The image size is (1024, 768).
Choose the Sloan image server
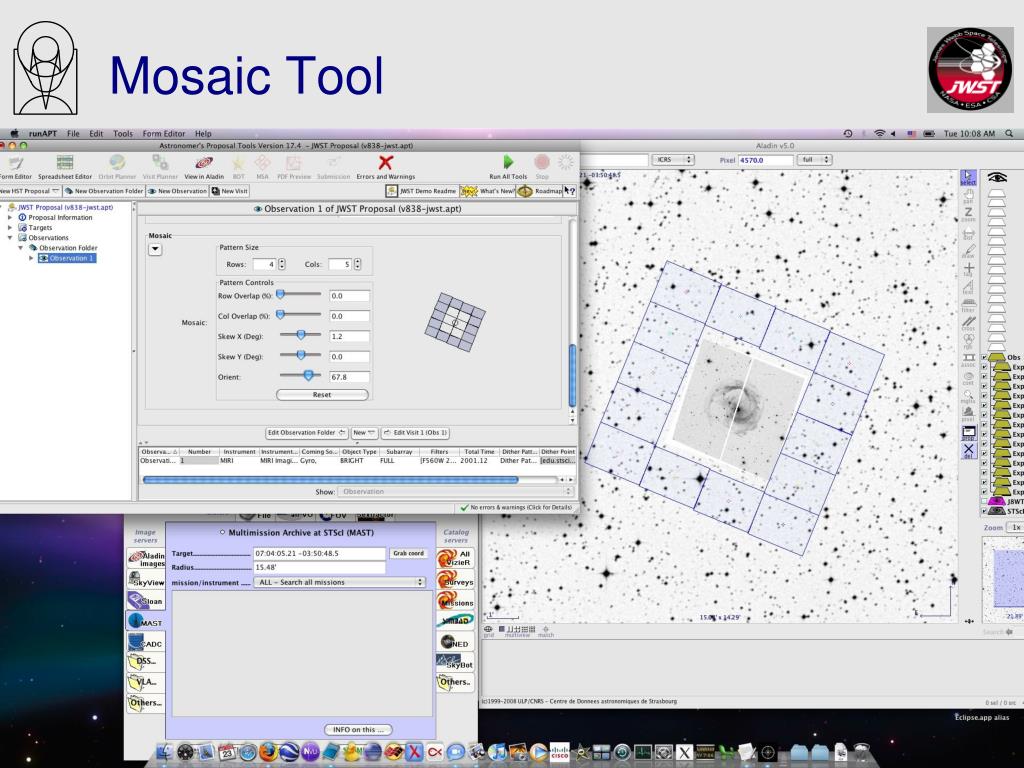pos(146,600)
